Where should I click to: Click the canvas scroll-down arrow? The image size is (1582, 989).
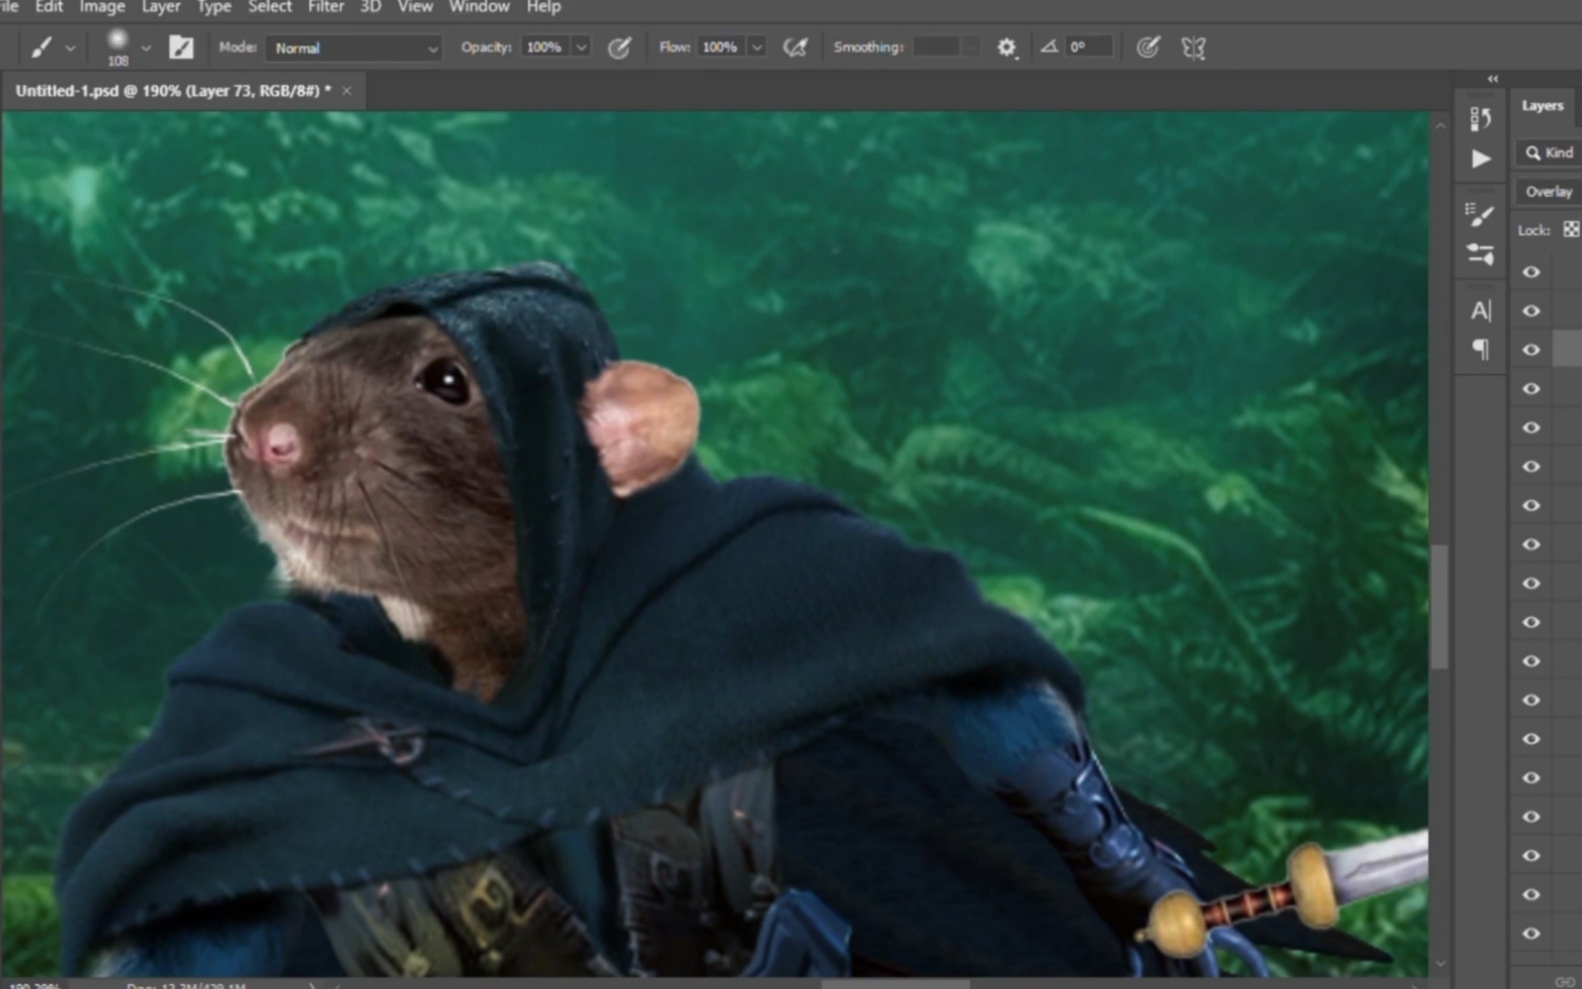coord(1440,964)
